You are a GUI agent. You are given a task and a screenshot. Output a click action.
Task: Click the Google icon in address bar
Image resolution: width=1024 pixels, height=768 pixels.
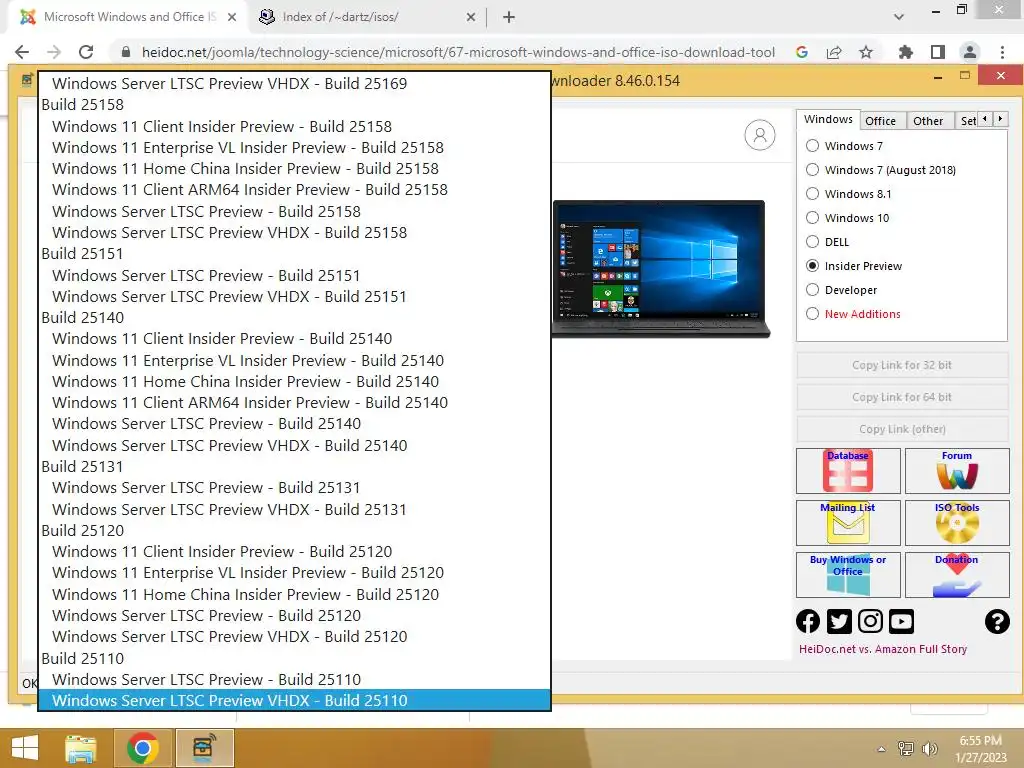click(802, 52)
